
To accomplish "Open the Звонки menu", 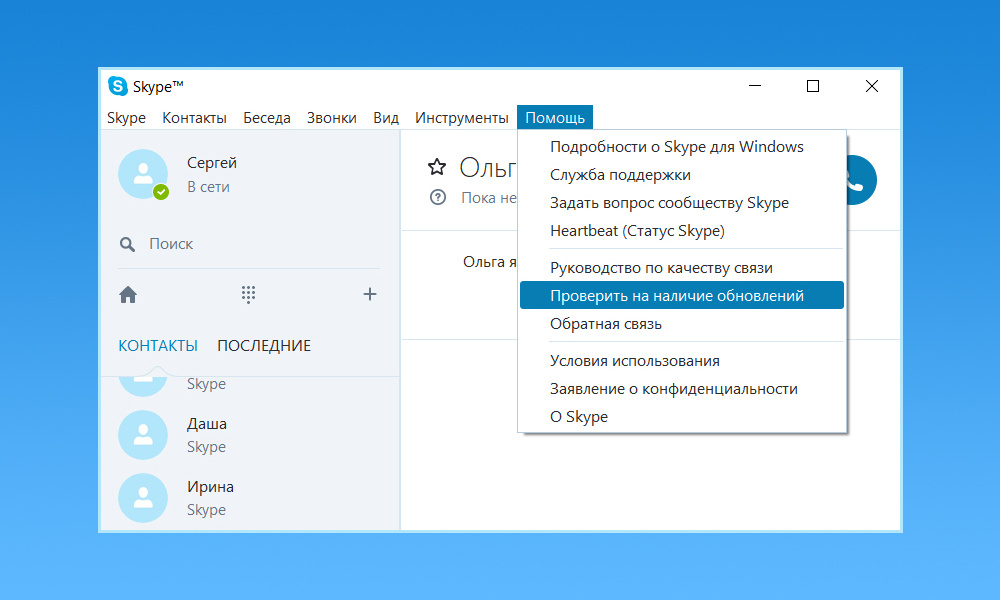I will tap(332, 118).
